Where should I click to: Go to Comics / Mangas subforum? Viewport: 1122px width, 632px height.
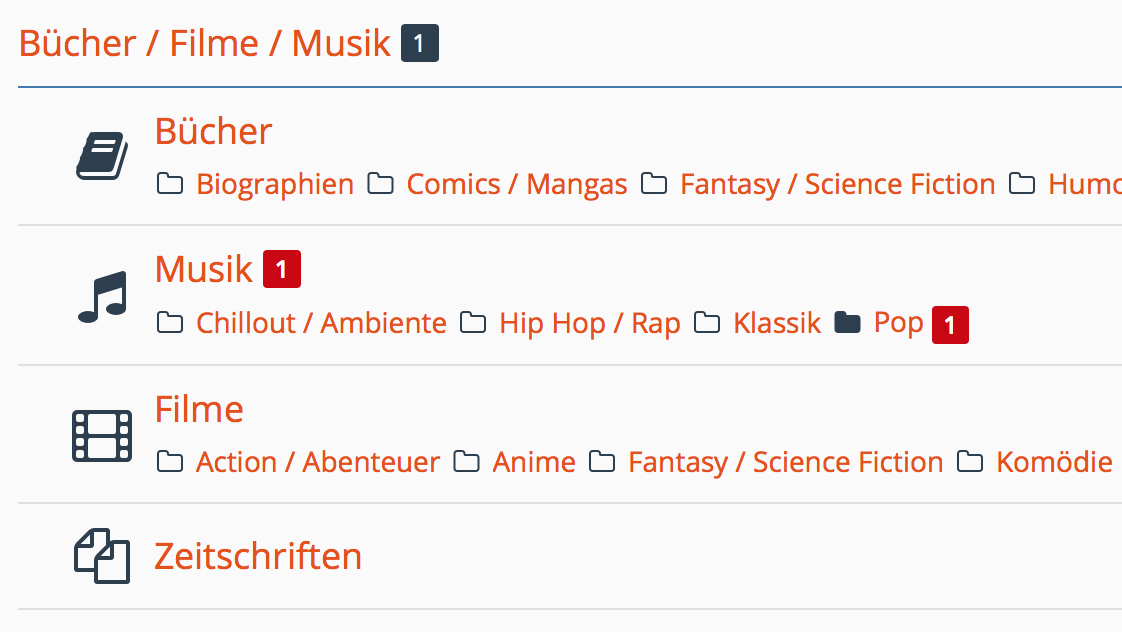(517, 184)
